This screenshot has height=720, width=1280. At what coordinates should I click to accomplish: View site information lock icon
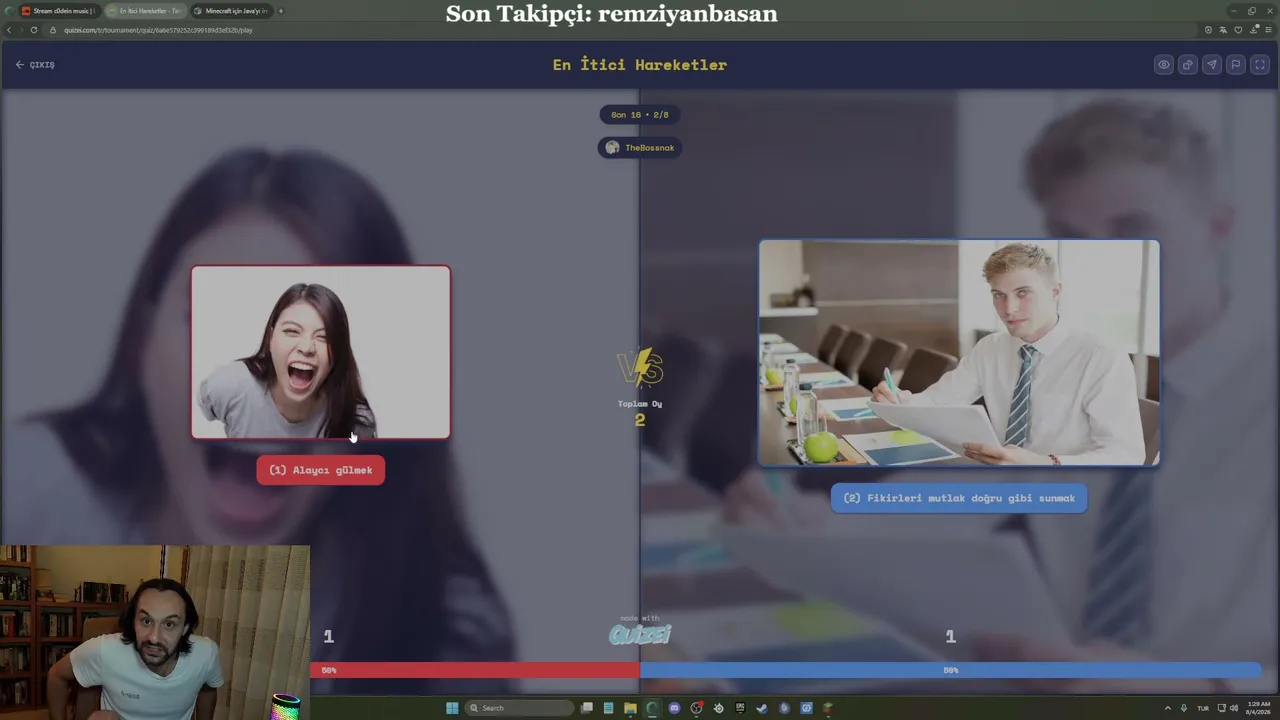(x=54, y=30)
